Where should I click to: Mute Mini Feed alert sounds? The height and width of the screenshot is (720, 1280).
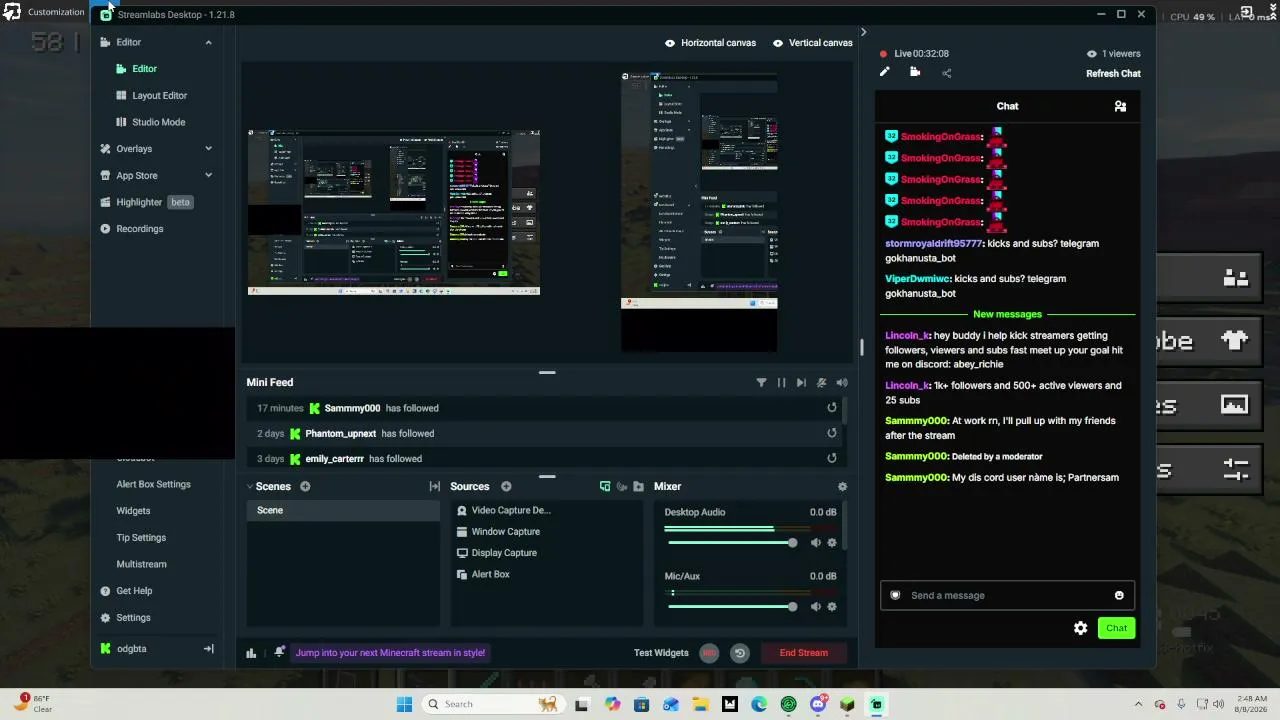point(842,383)
